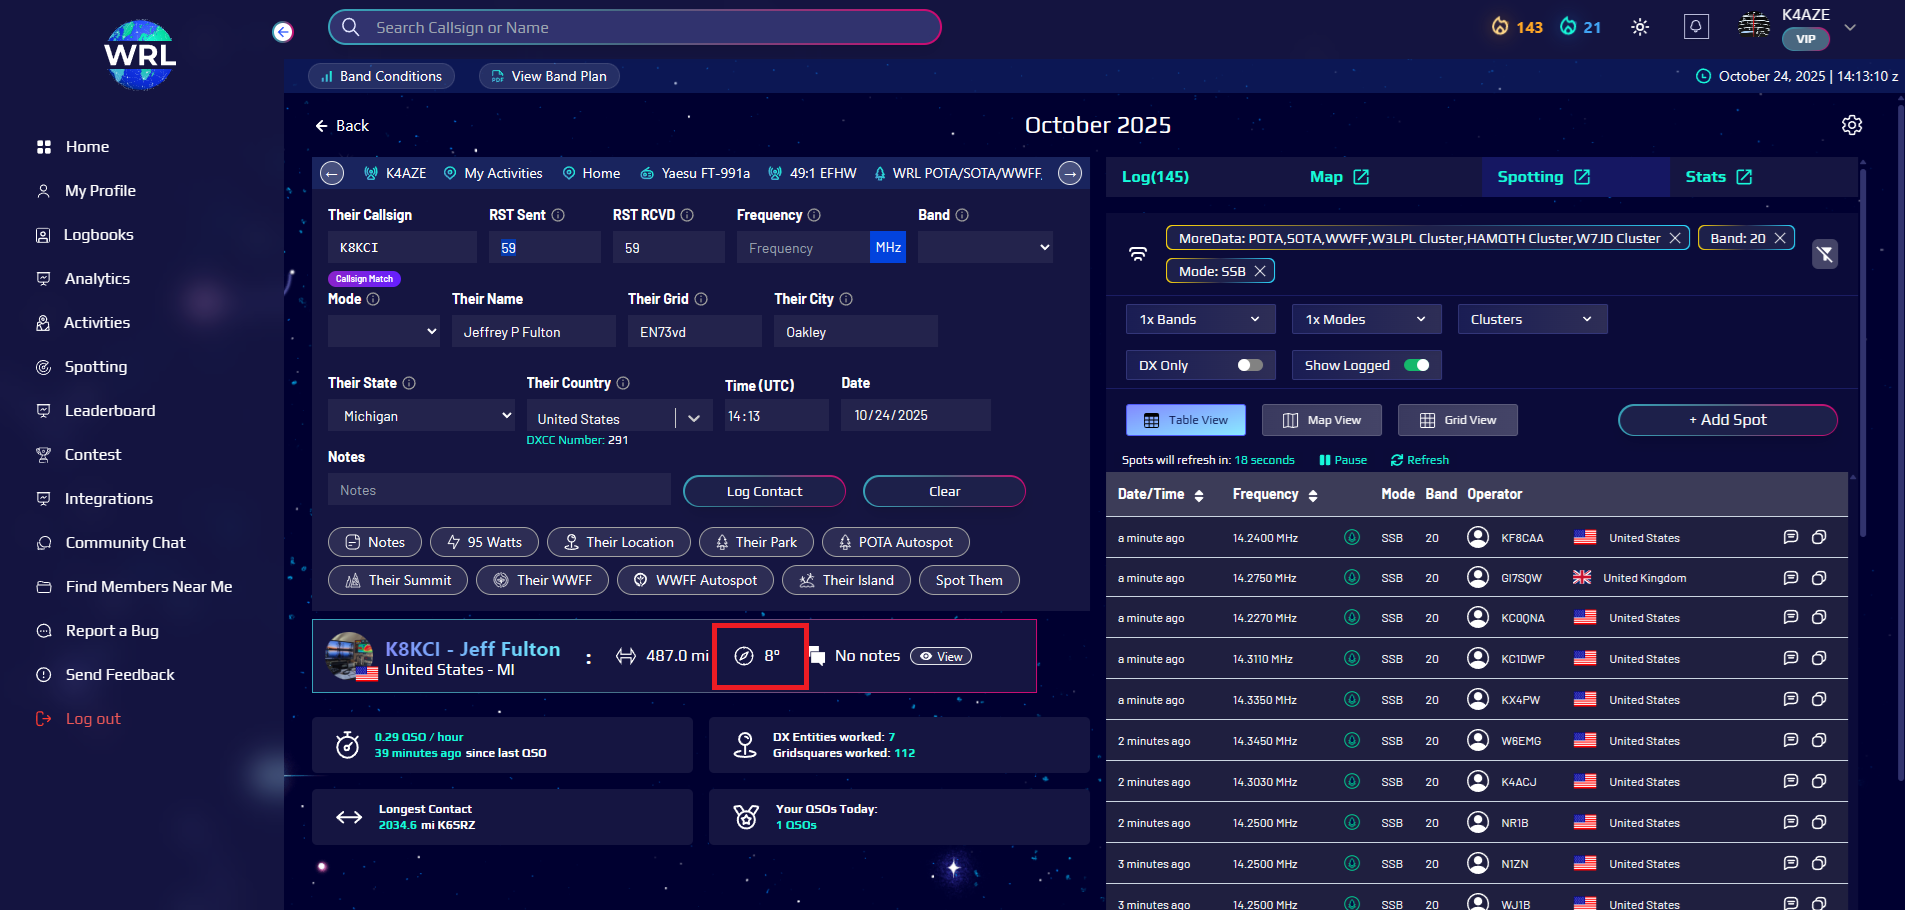
Task: Click the POTA Autospot button
Action: [896, 542]
